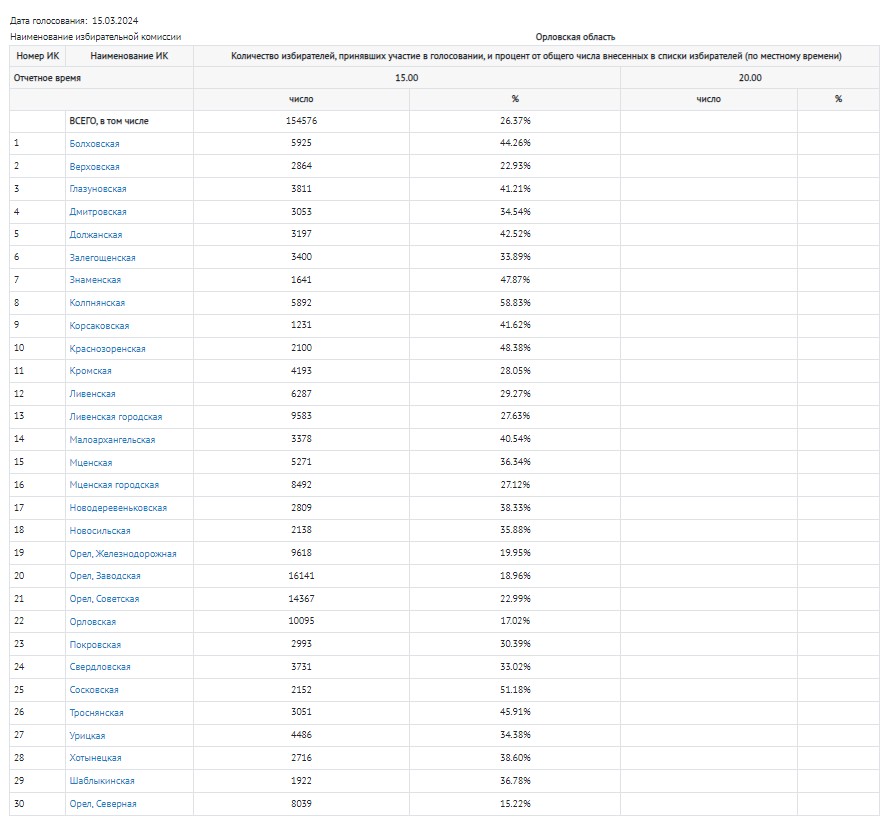Open the Орел, Заводская link

(x=105, y=576)
